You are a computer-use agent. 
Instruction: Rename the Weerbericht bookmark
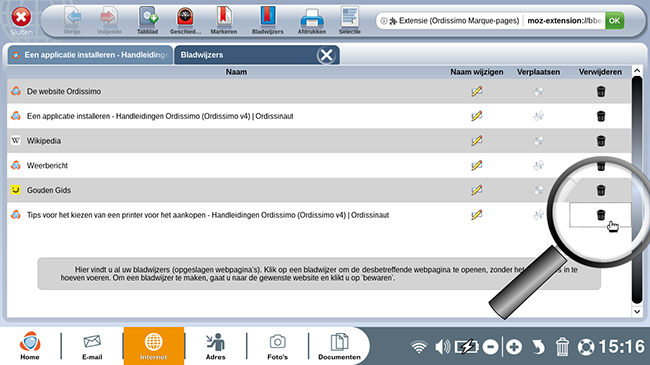[477, 165]
